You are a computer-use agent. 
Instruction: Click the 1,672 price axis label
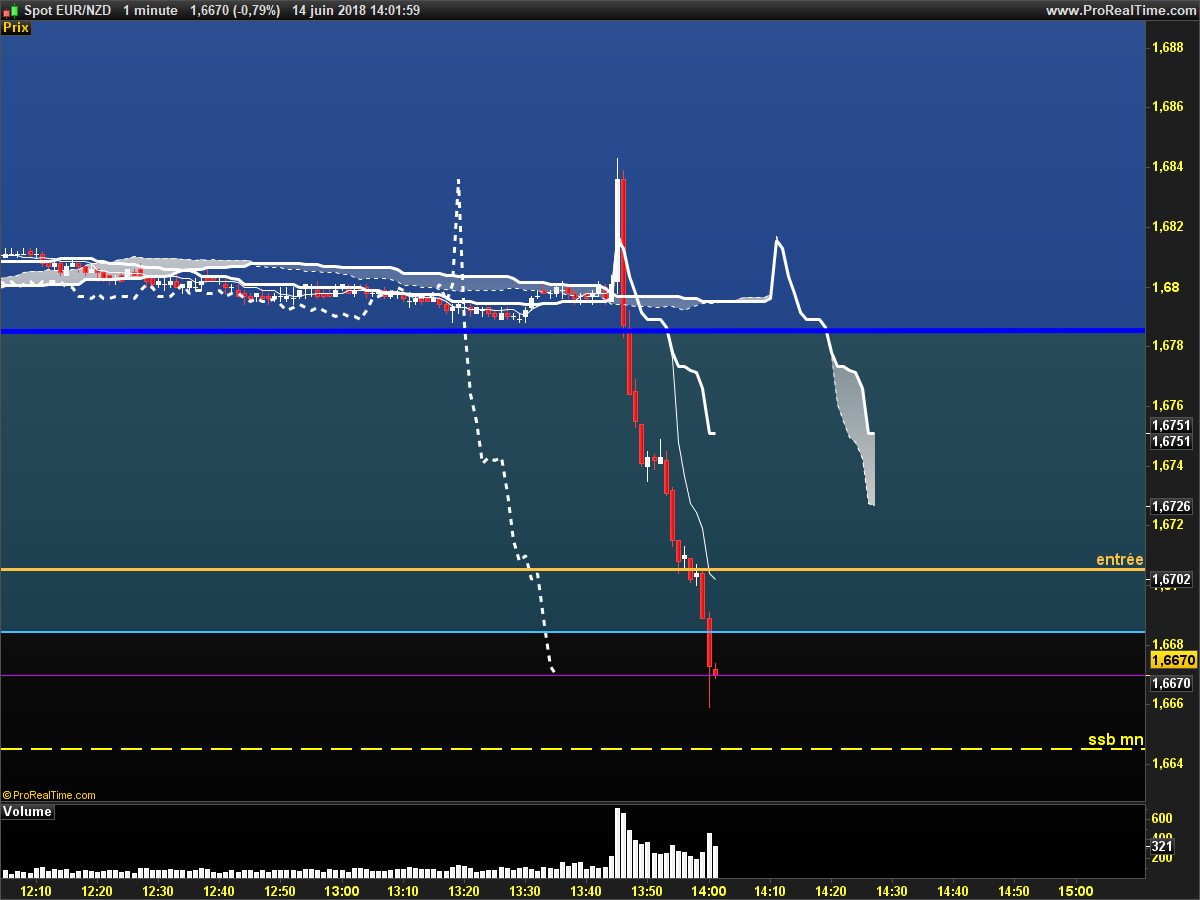(x=1168, y=524)
